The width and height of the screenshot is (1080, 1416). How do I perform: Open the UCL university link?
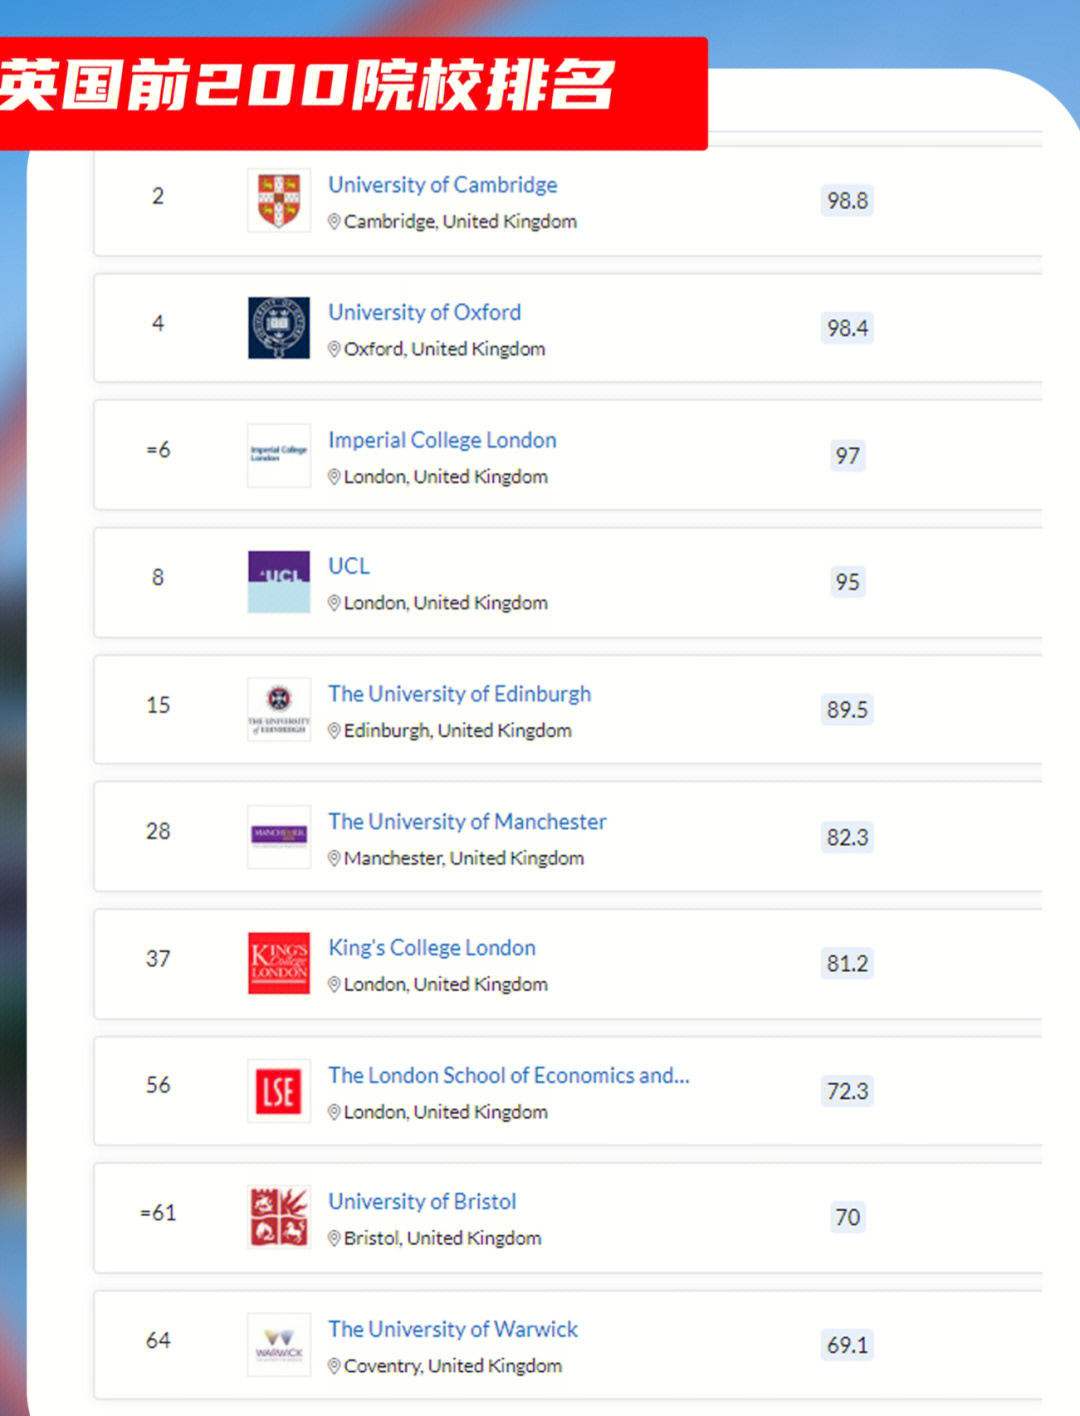[x=349, y=566]
